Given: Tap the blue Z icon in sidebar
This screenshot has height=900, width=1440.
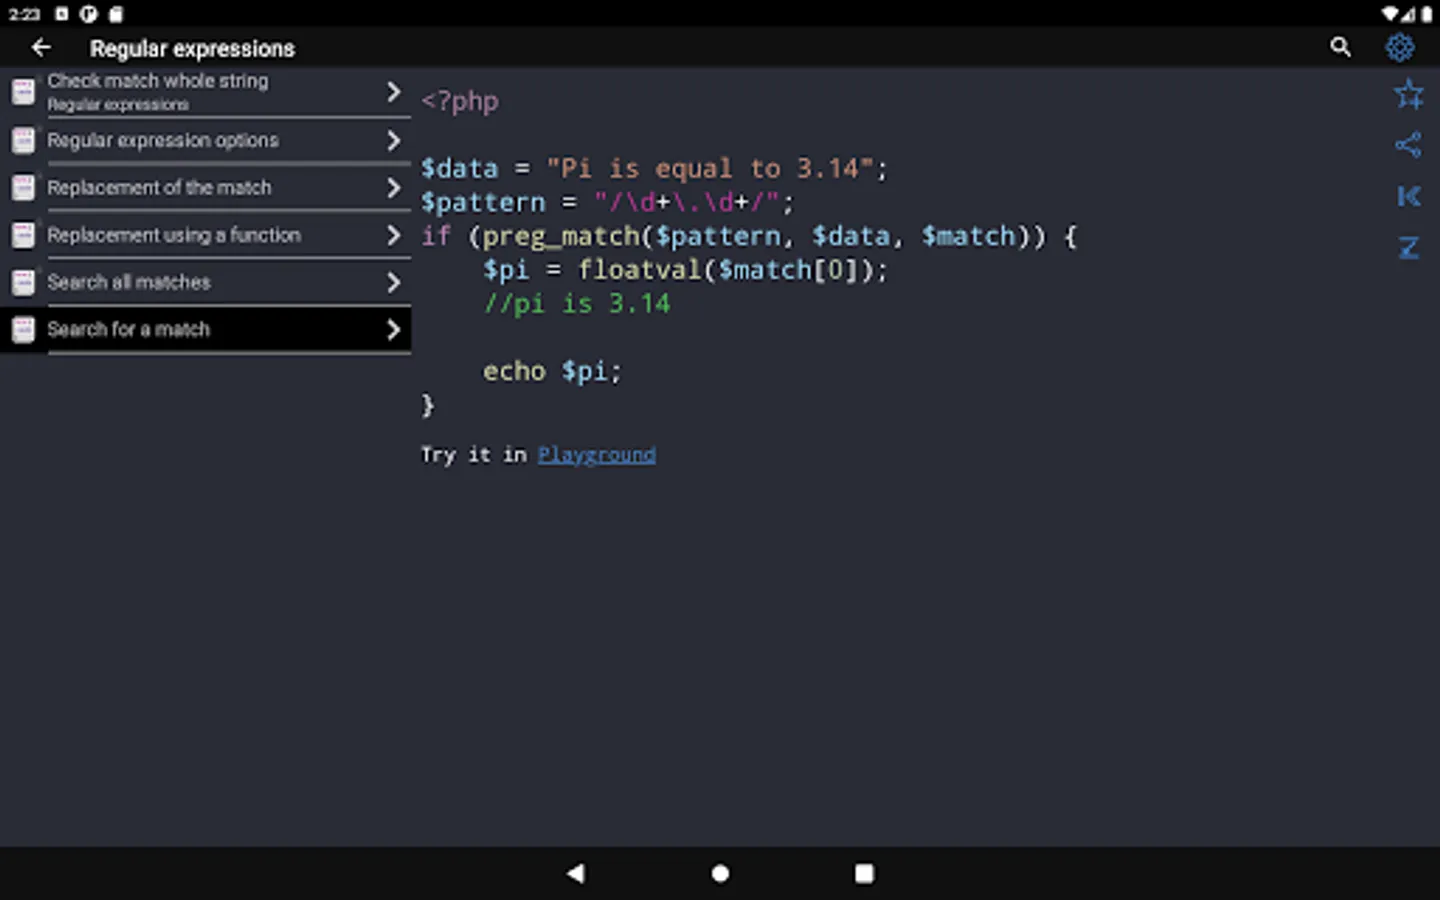Looking at the screenshot, I should (1409, 247).
